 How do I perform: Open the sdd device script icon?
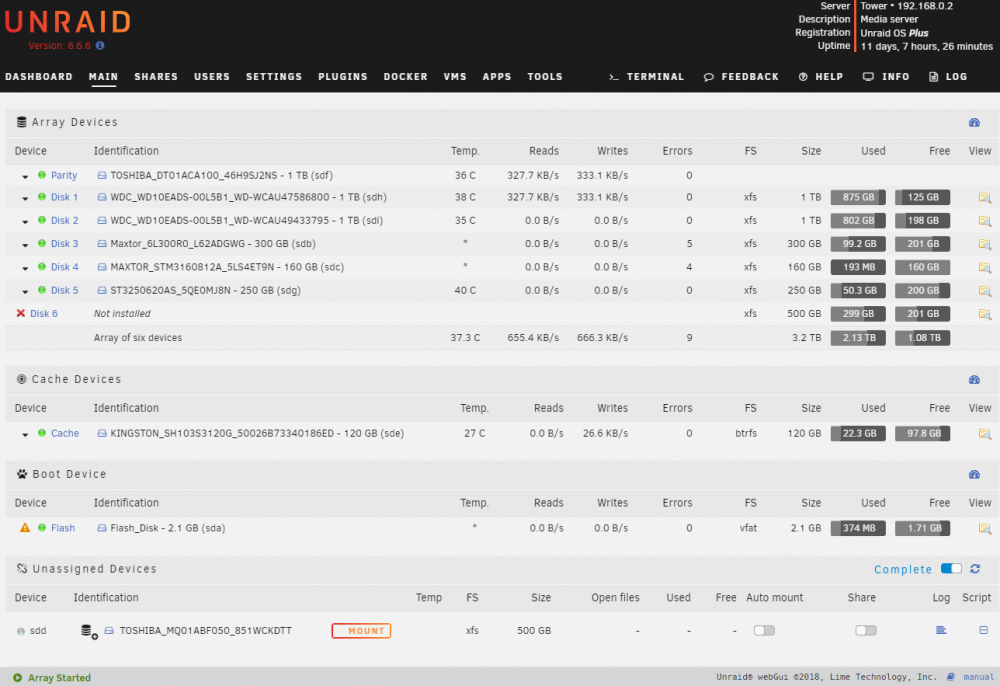pos(983,630)
